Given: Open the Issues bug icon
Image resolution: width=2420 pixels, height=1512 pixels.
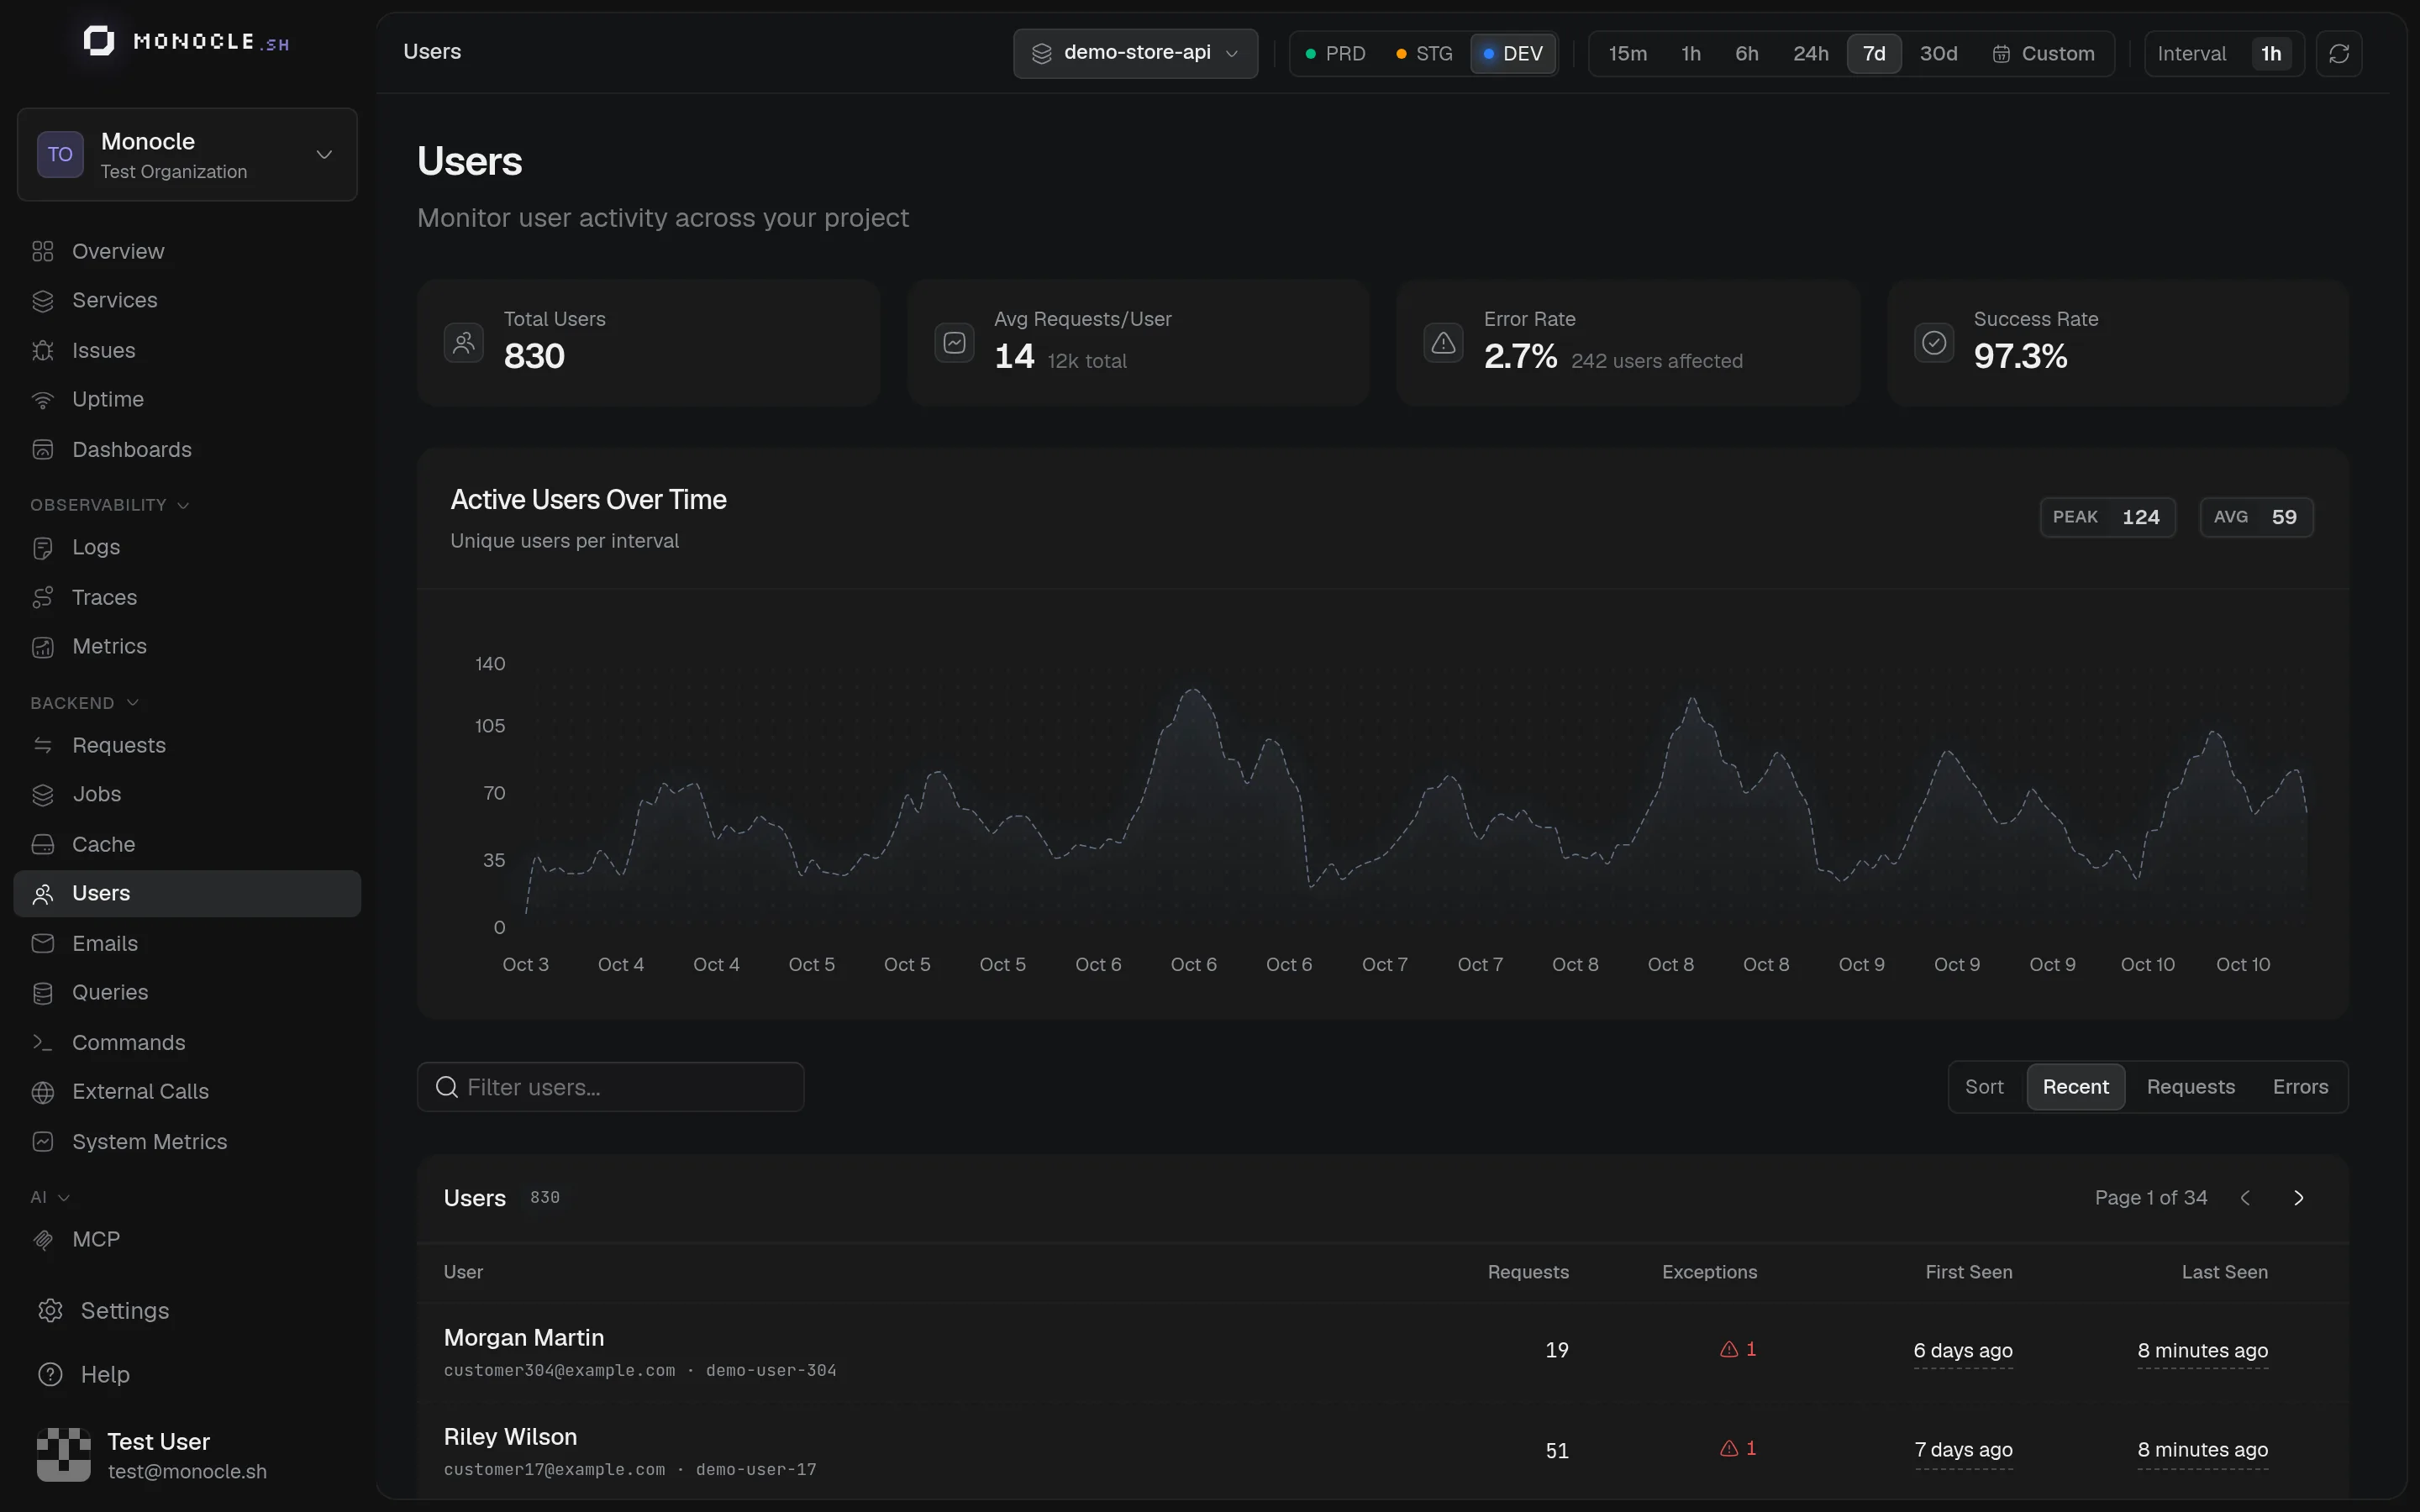Looking at the screenshot, I should click(42, 350).
